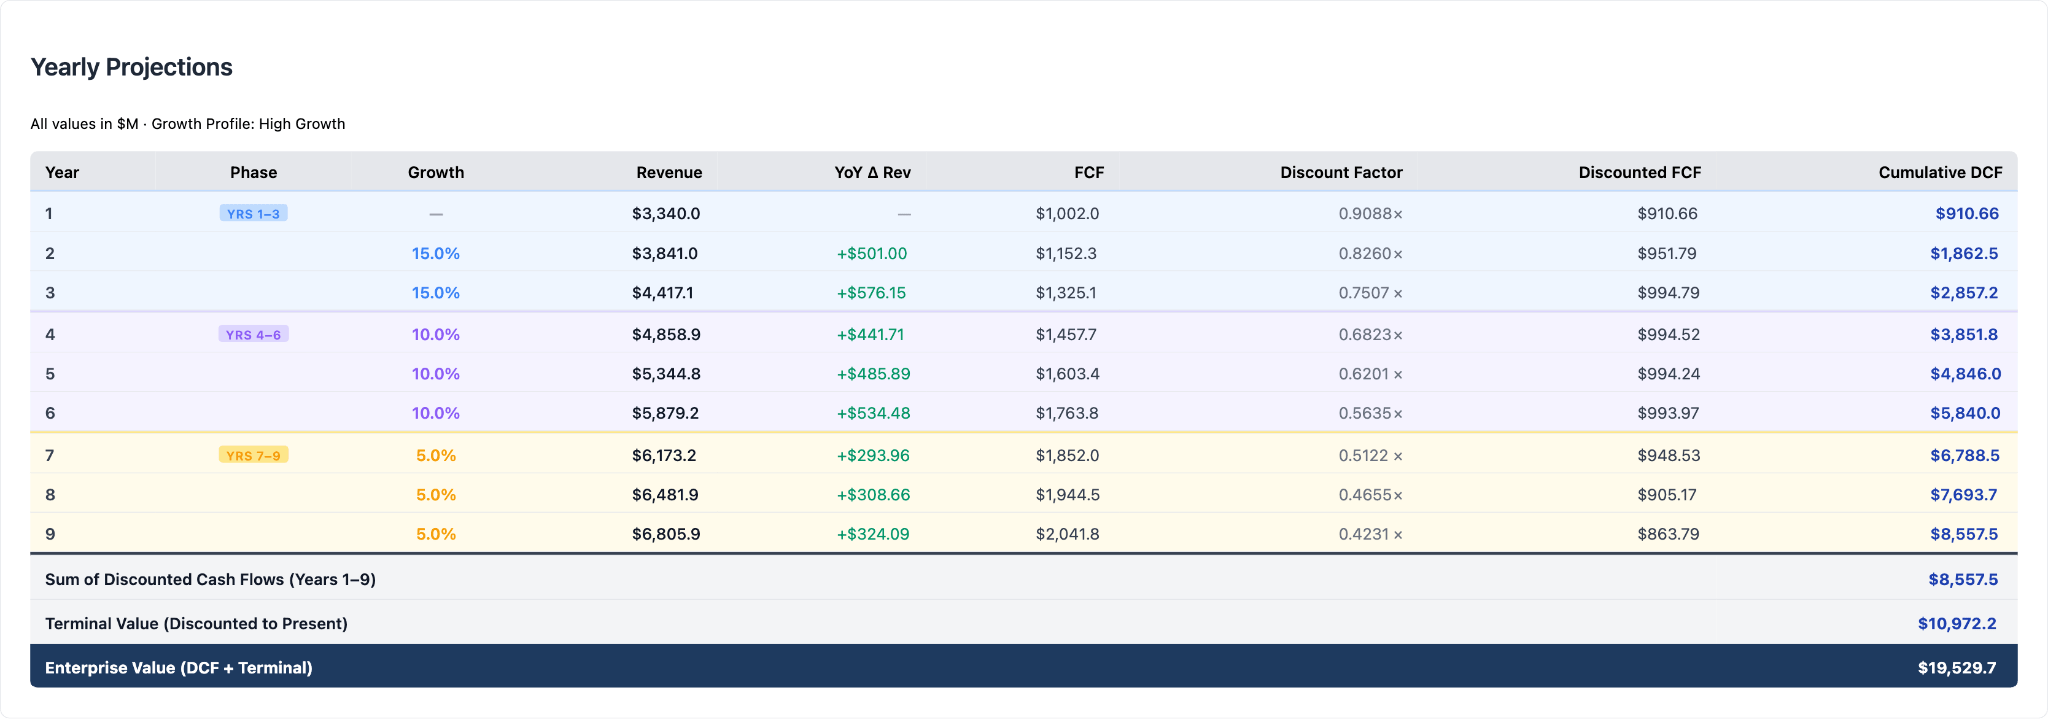Click year 2 growth rate 15.0%
This screenshot has width=2048, height=720.
pyautogui.click(x=436, y=253)
